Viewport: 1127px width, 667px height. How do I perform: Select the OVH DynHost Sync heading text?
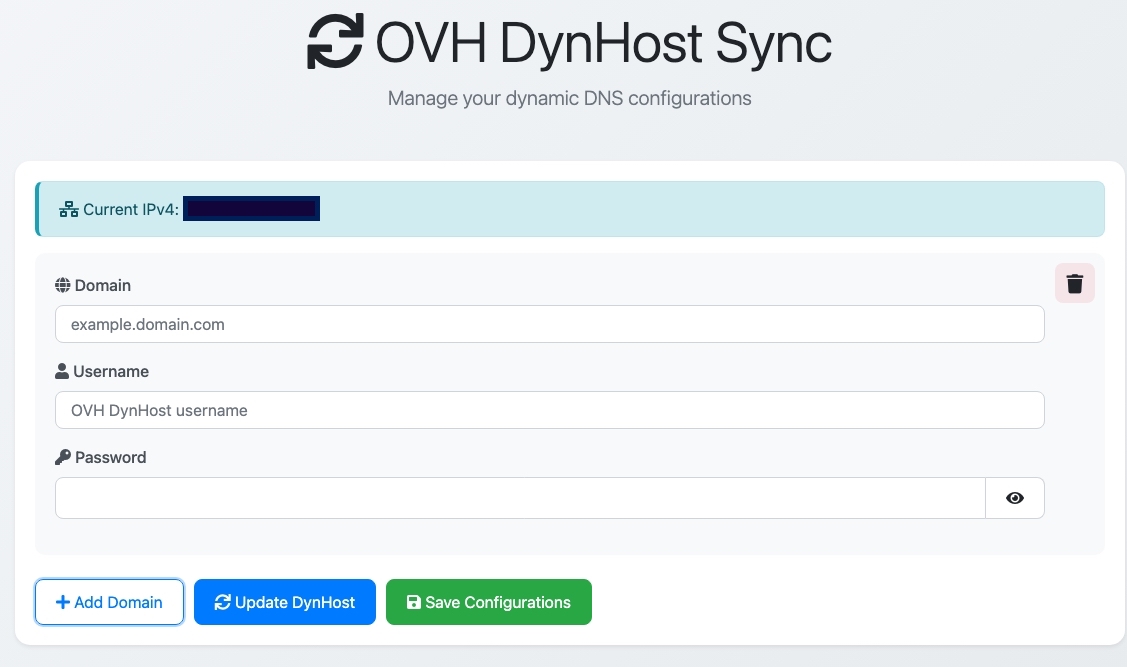604,43
